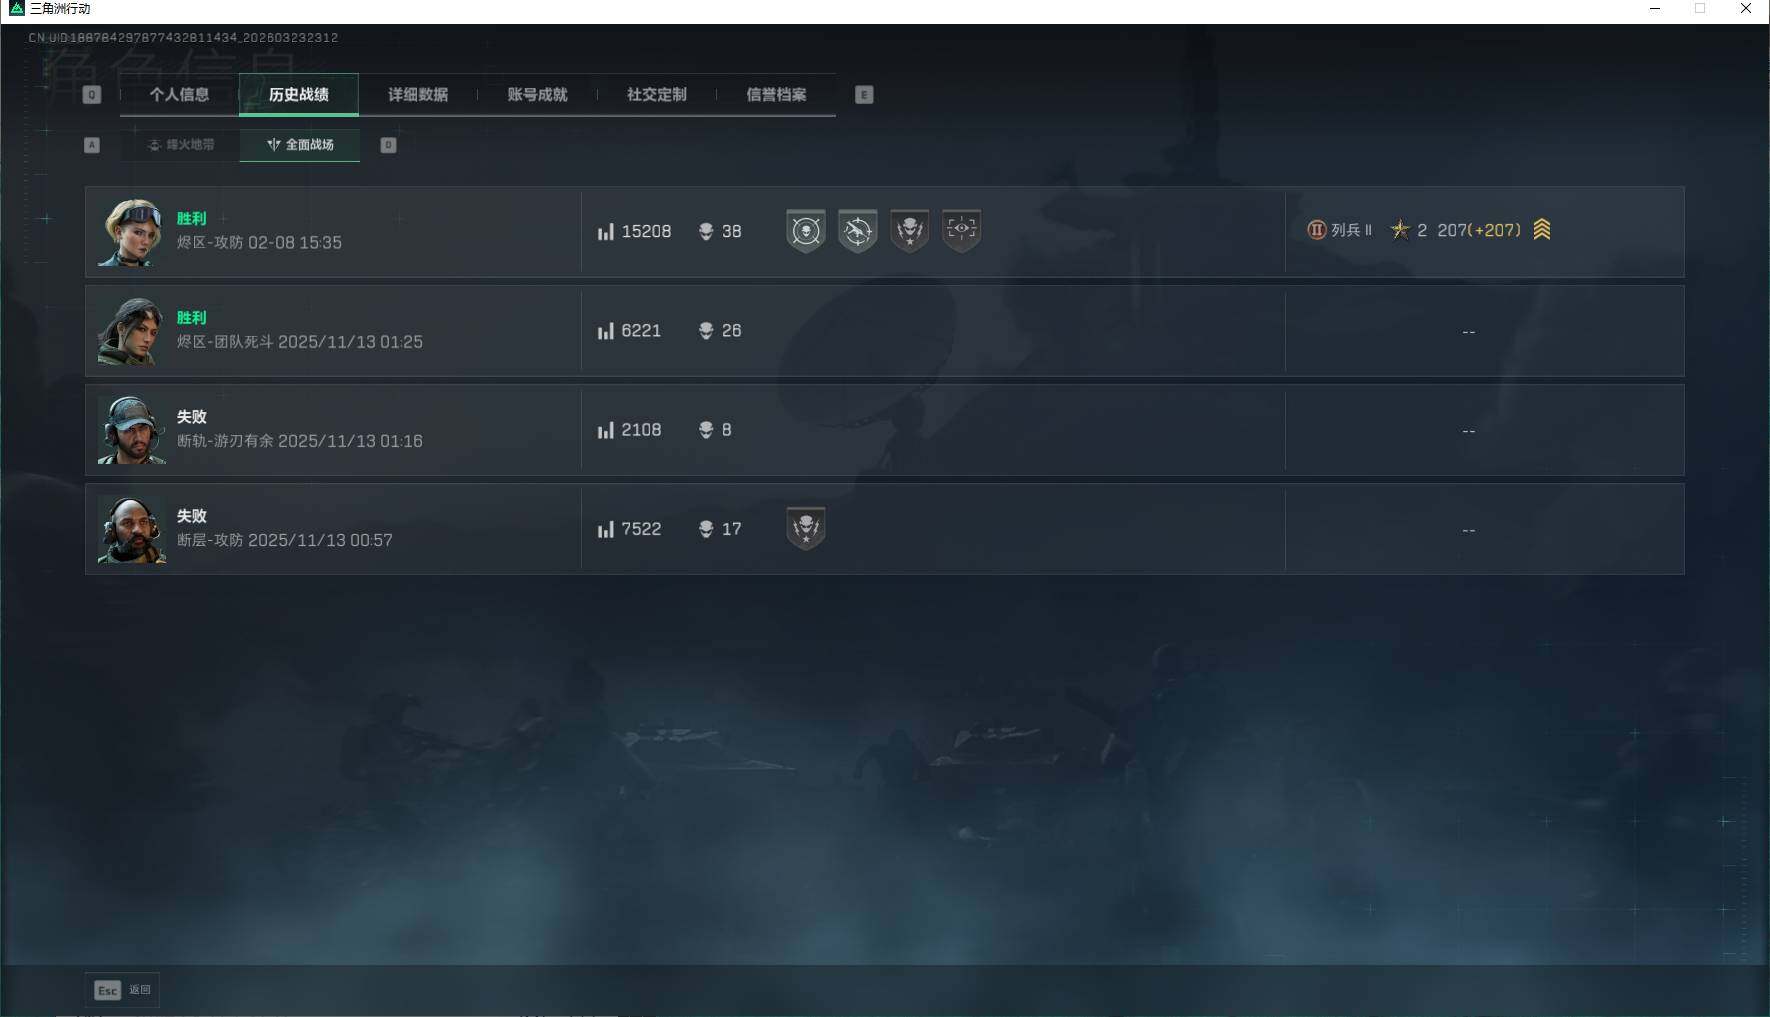This screenshot has width=1770, height=1017.
Task: Click the gold rank chevron icon
Action: (1542, 230)
